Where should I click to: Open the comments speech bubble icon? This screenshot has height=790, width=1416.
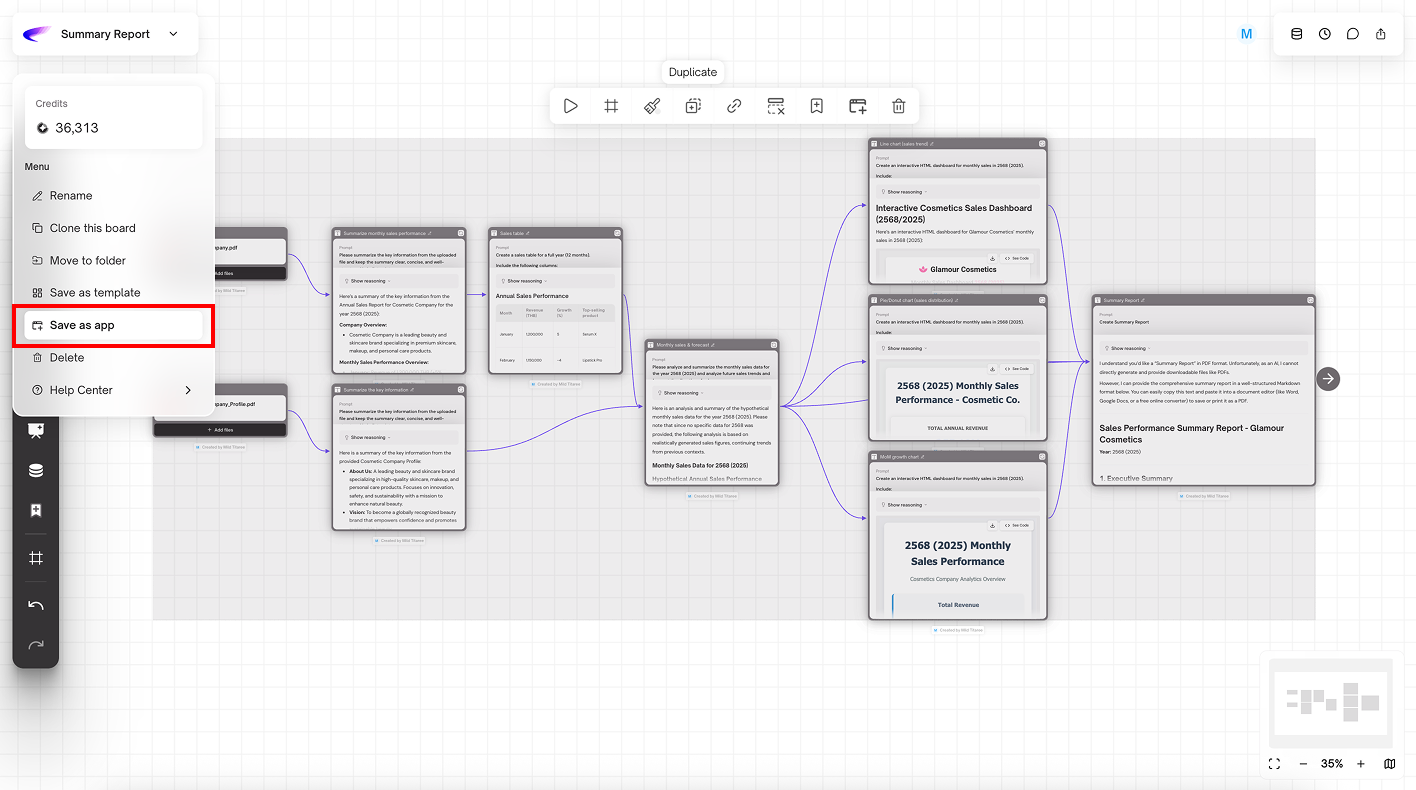[x=1353, y=34]
